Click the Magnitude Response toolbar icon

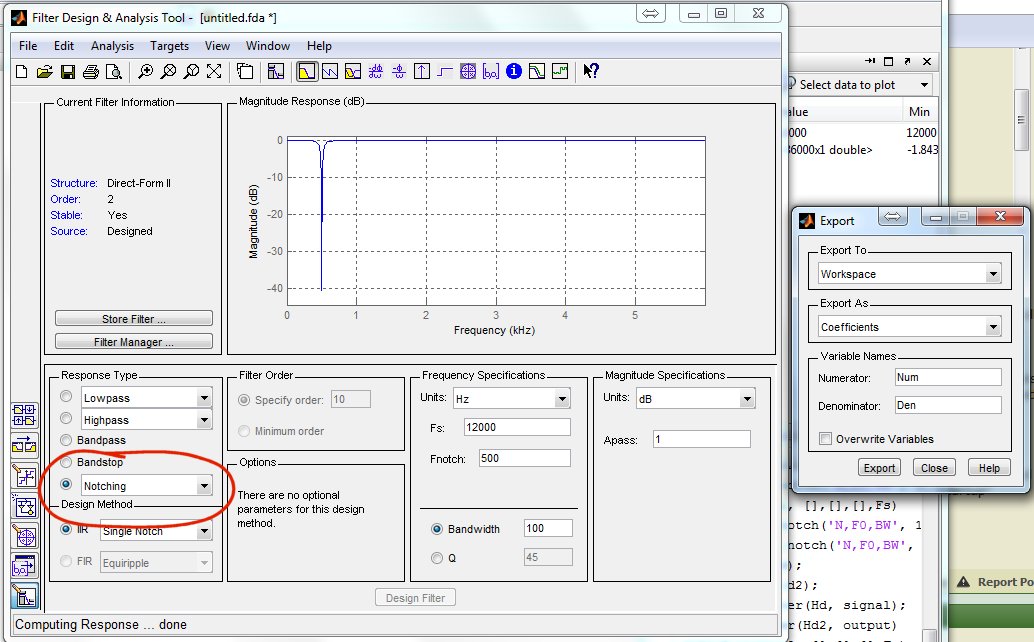307,71
